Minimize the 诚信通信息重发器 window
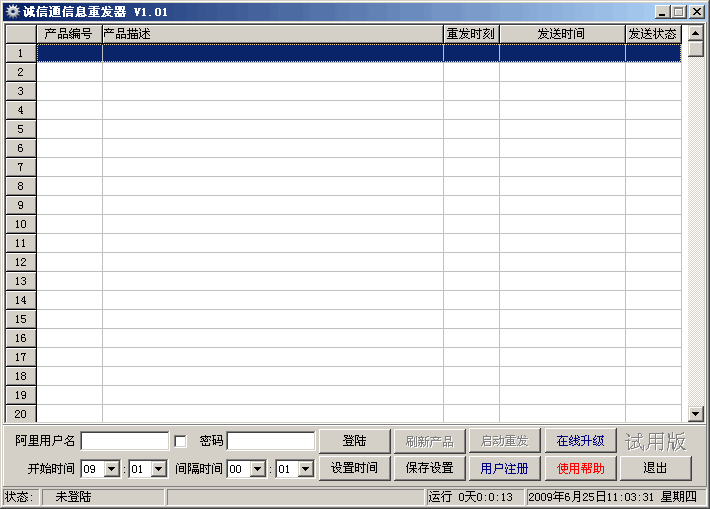Screen dimensions: 710x509 [662, 12]
